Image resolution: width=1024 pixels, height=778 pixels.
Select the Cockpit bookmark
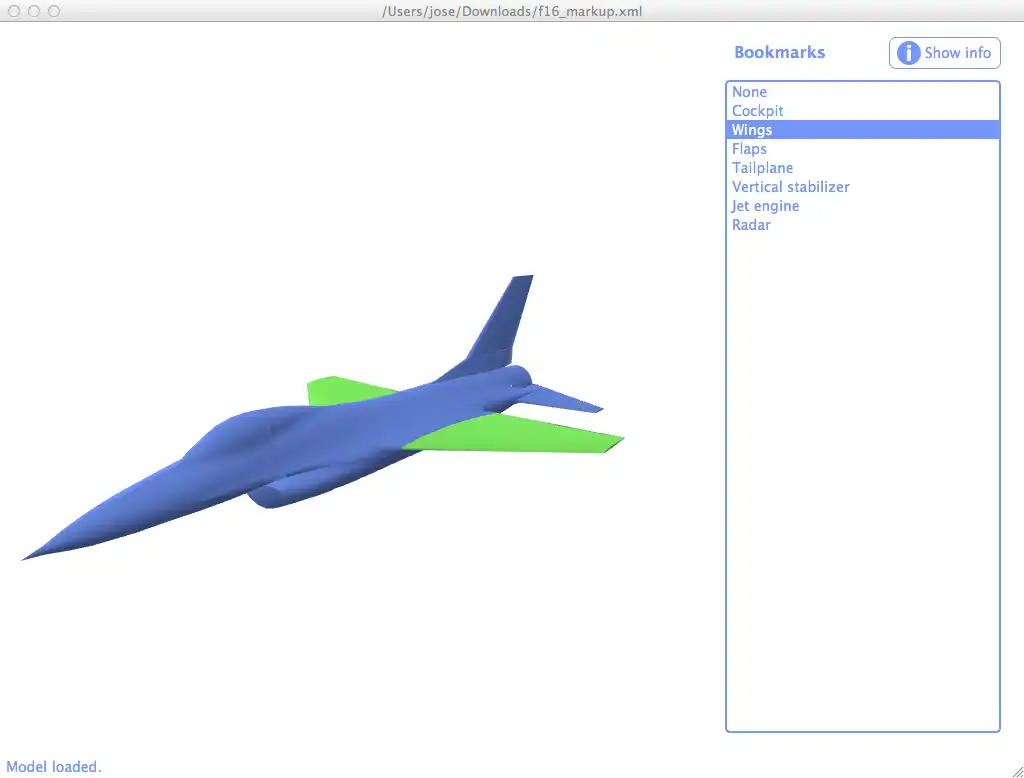tap(863, 111)
